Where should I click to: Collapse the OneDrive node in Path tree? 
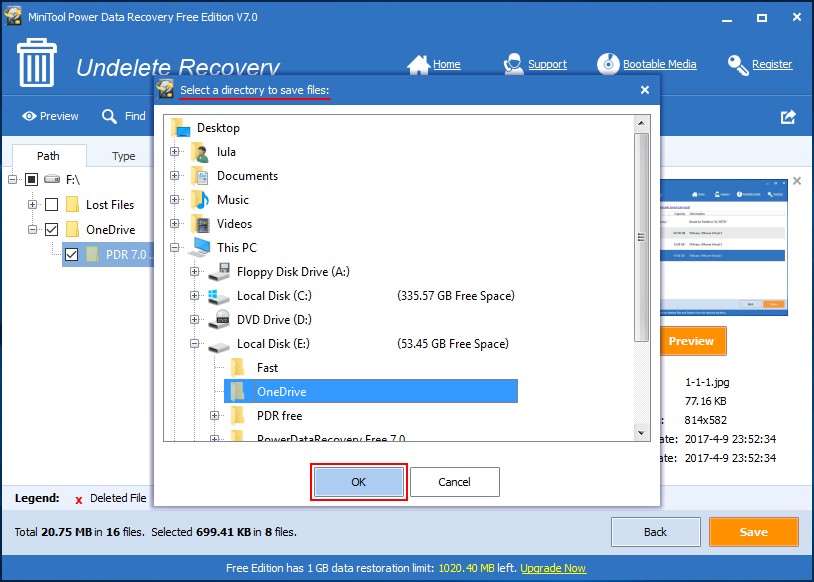32,229
